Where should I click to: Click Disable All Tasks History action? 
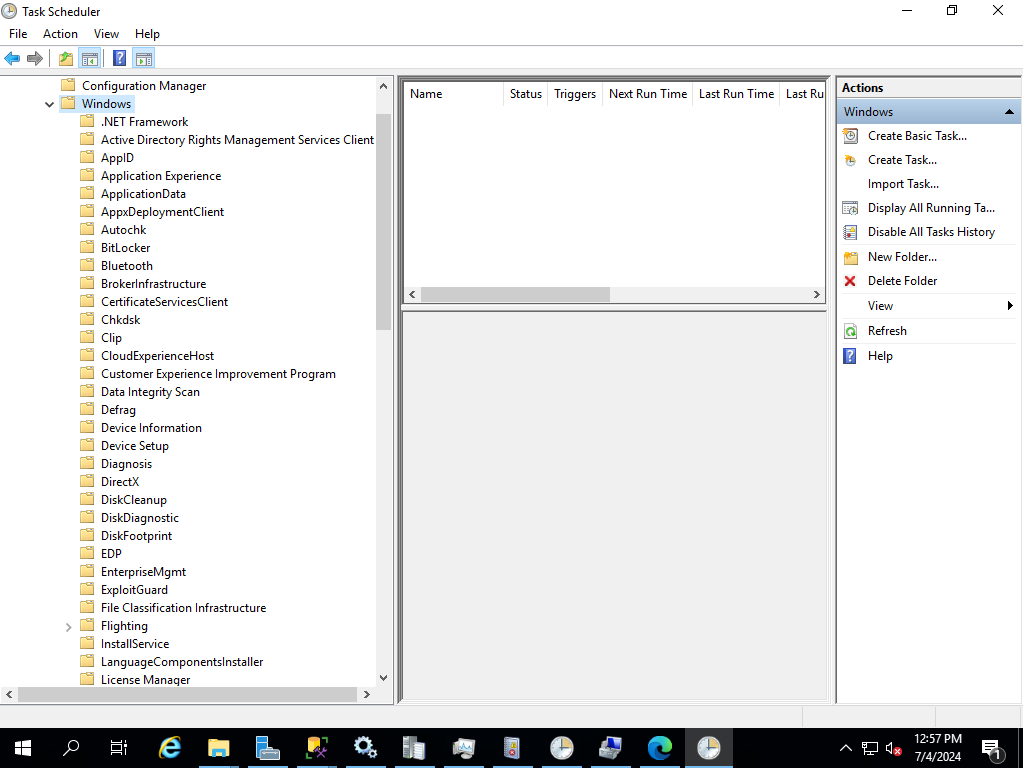(x=931, y=232)
